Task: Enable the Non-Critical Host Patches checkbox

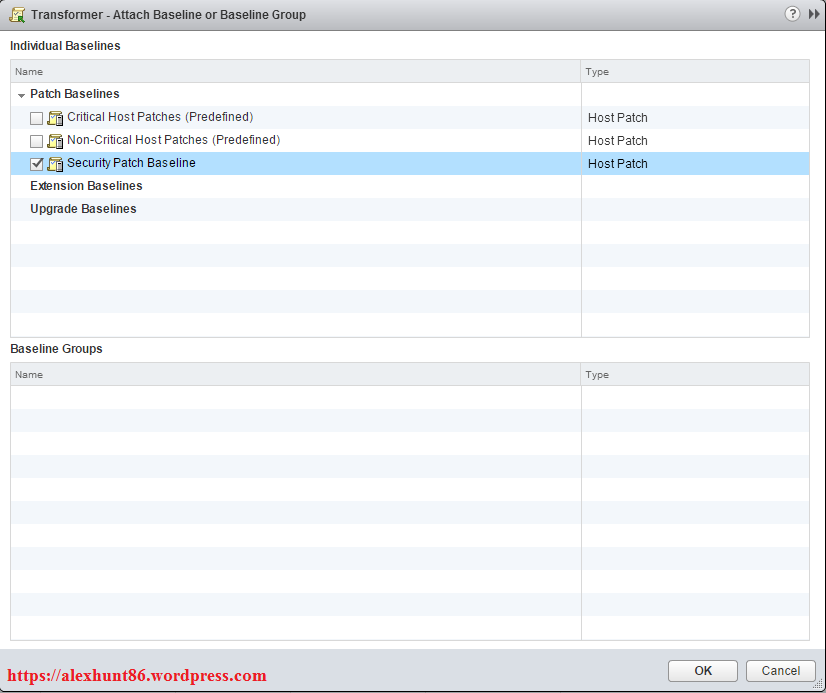Action: coord(37,141)
